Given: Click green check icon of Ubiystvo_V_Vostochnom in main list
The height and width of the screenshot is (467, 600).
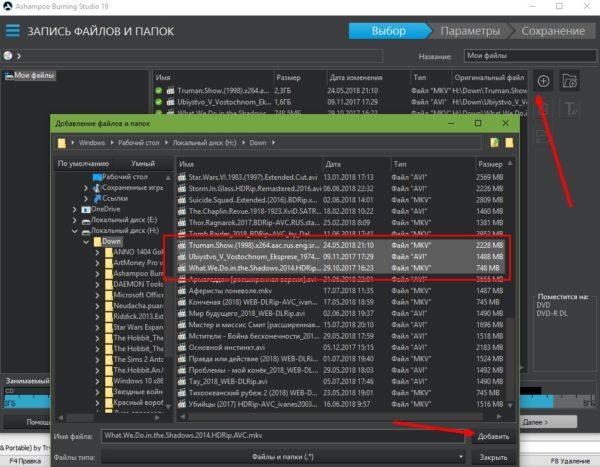Looking at the screenshot, I should [x=159, y=102].
